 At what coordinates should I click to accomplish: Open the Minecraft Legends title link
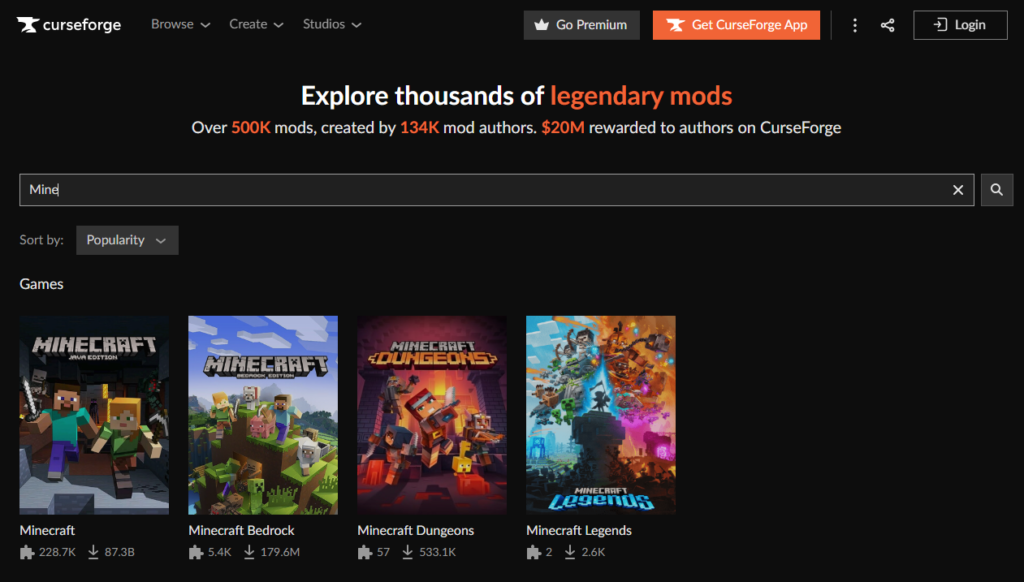[579, 530]
